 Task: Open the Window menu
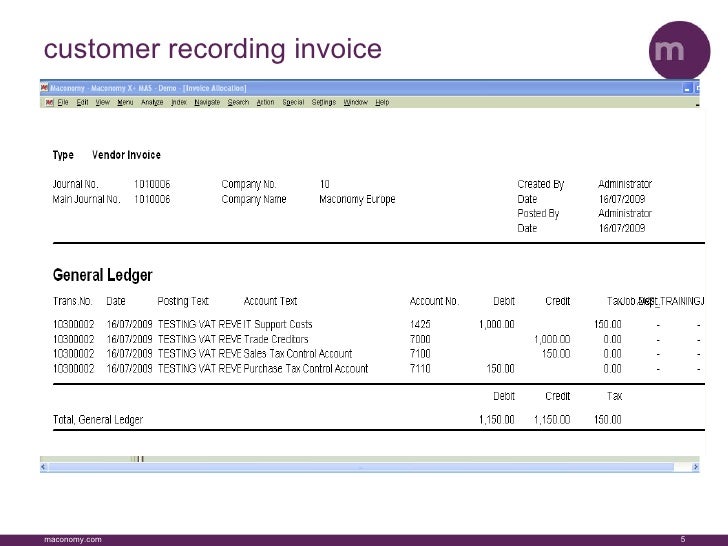point(356,103)
